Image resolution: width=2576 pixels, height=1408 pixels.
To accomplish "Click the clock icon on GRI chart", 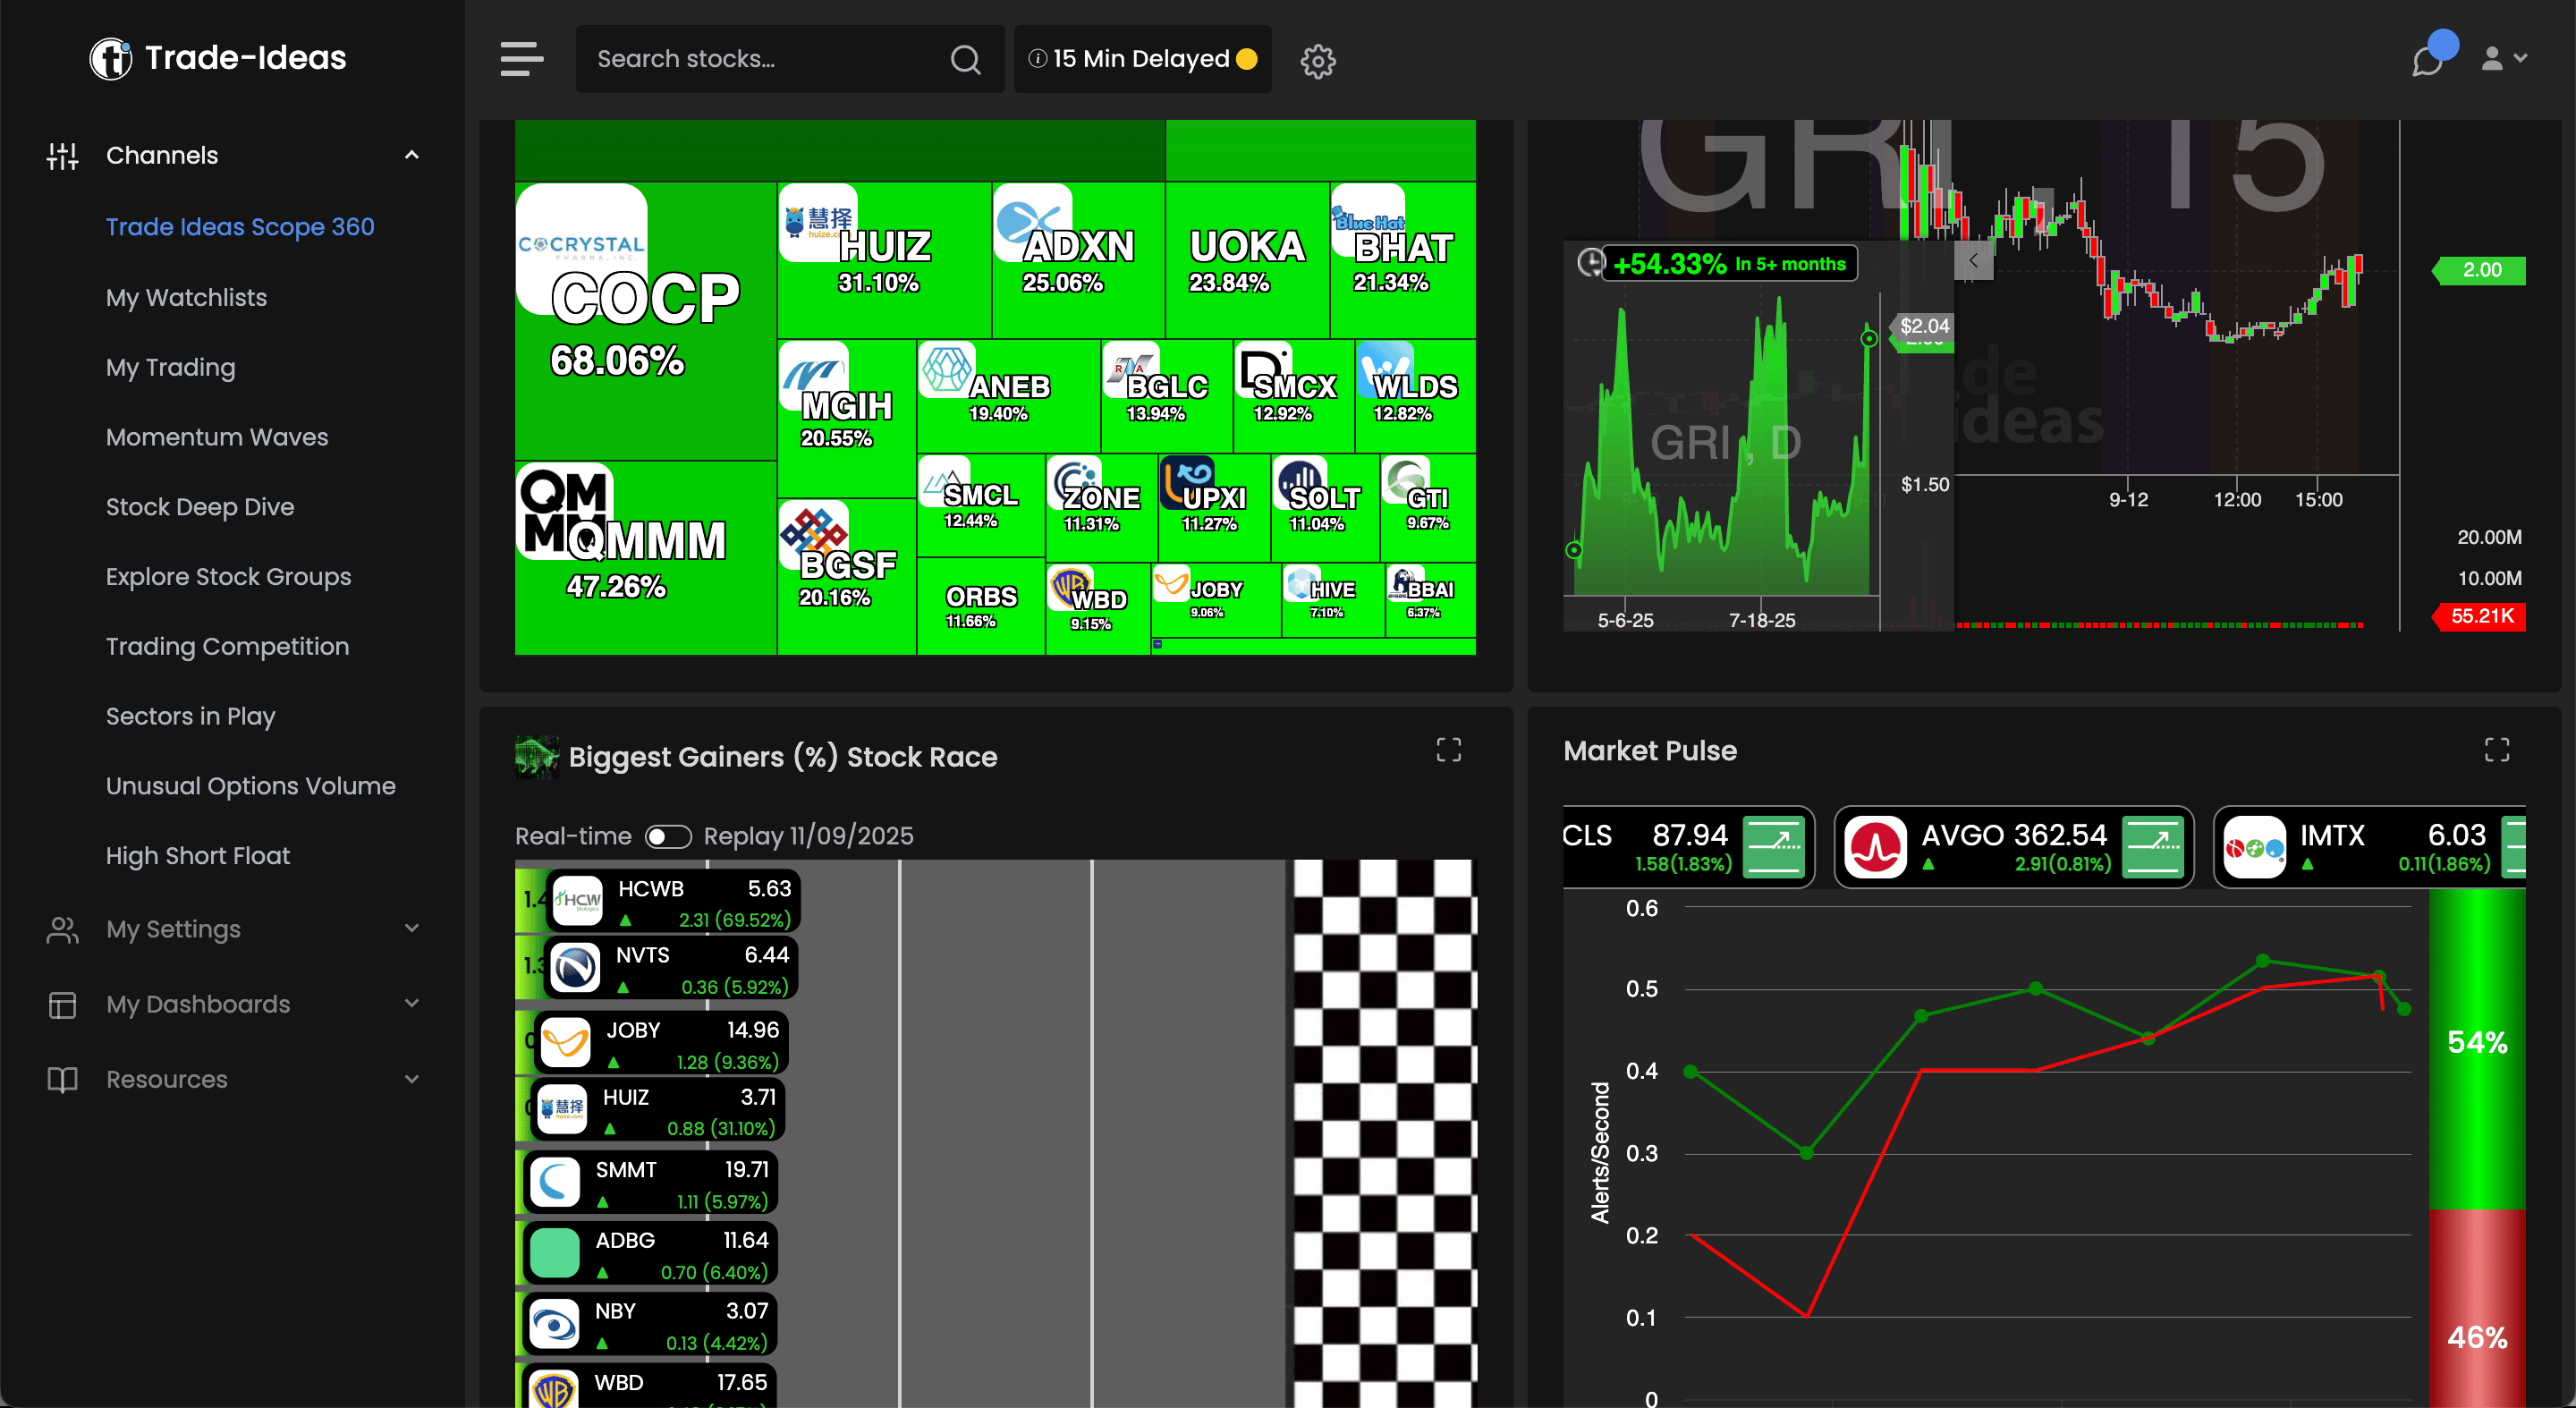I will tap(1589, 263).
